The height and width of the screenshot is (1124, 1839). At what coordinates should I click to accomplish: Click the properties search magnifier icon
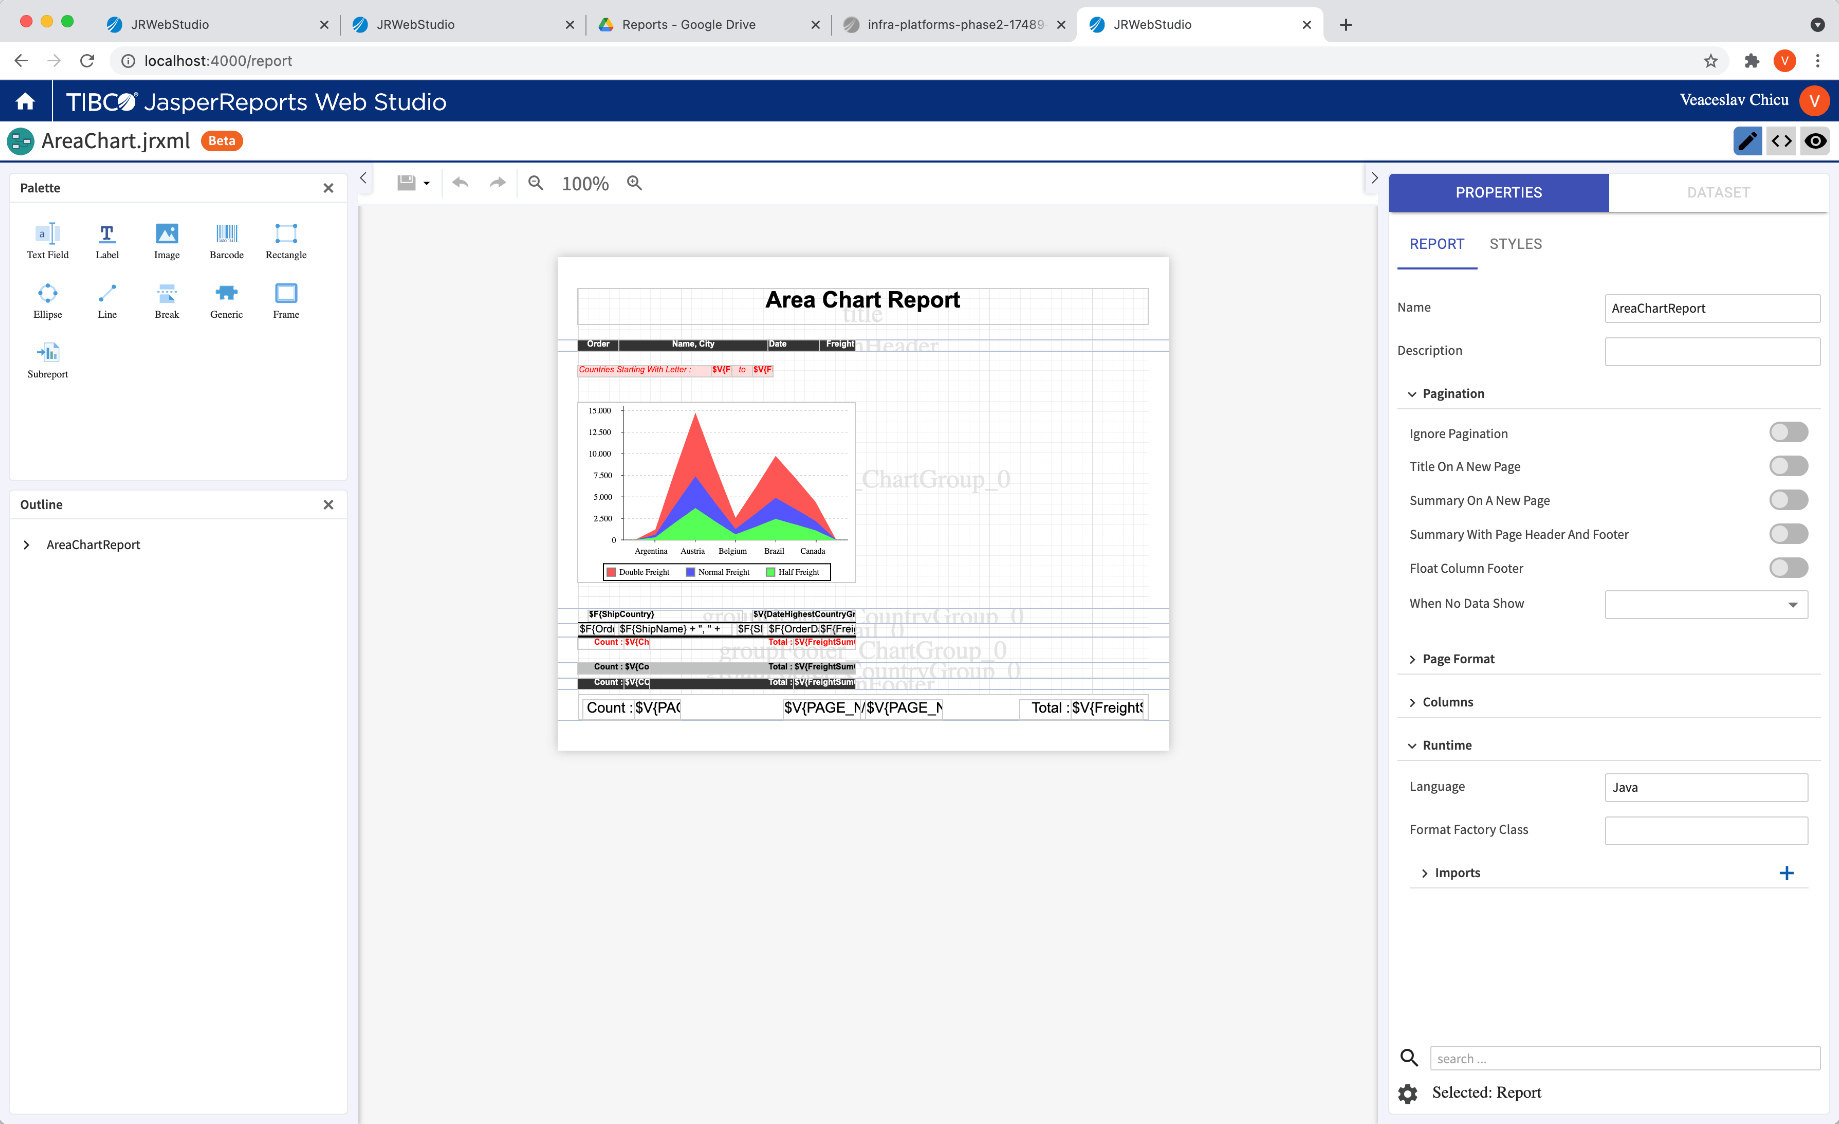click(x=1409, y=1058)
